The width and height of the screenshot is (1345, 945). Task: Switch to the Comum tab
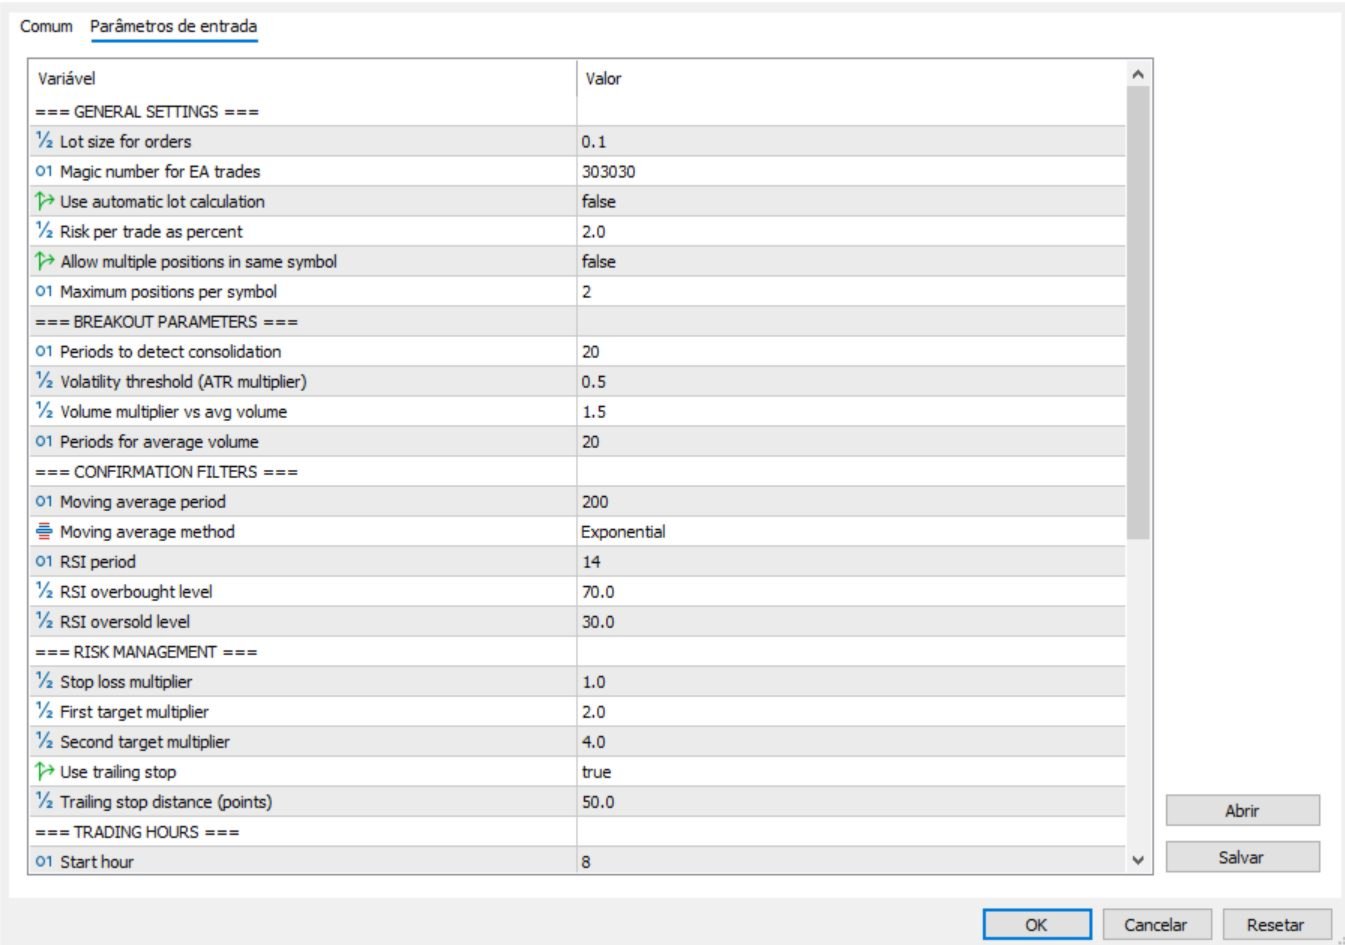coord(46,26)
